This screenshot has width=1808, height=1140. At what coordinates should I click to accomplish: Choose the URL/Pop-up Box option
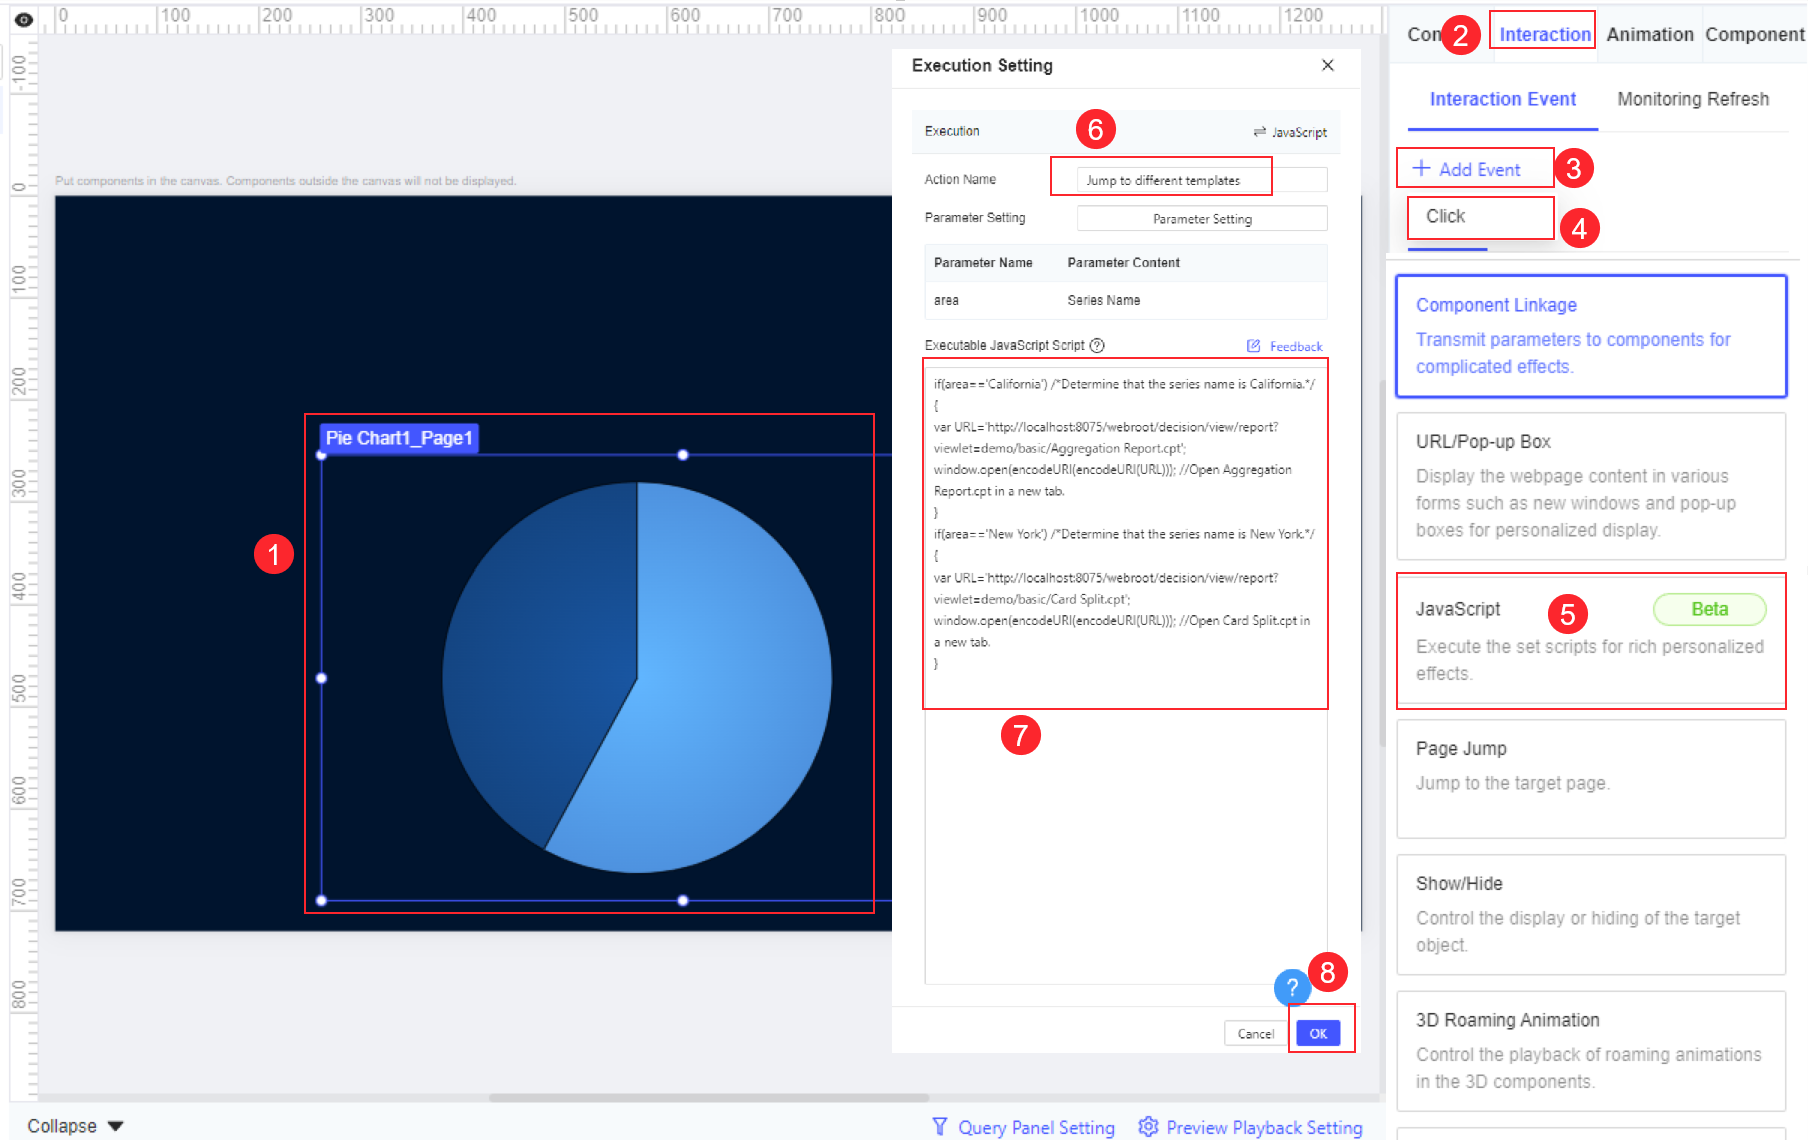[1591, 486]
